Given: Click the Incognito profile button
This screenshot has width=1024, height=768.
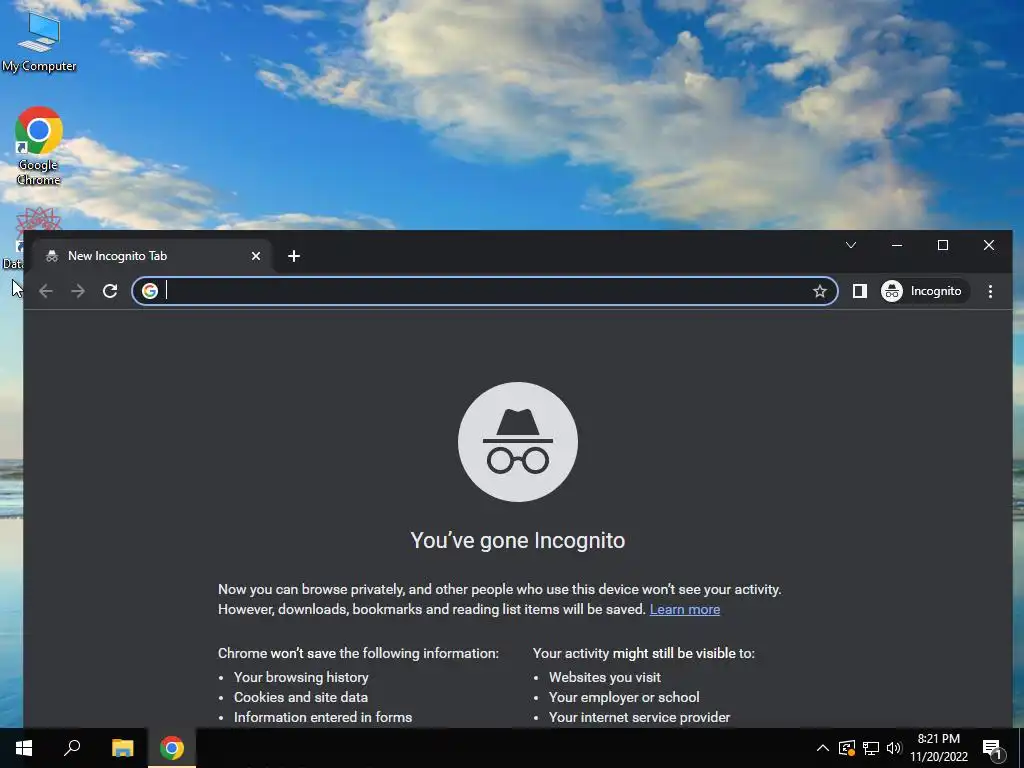Looking at the screenshot, I should pos(924,291).
